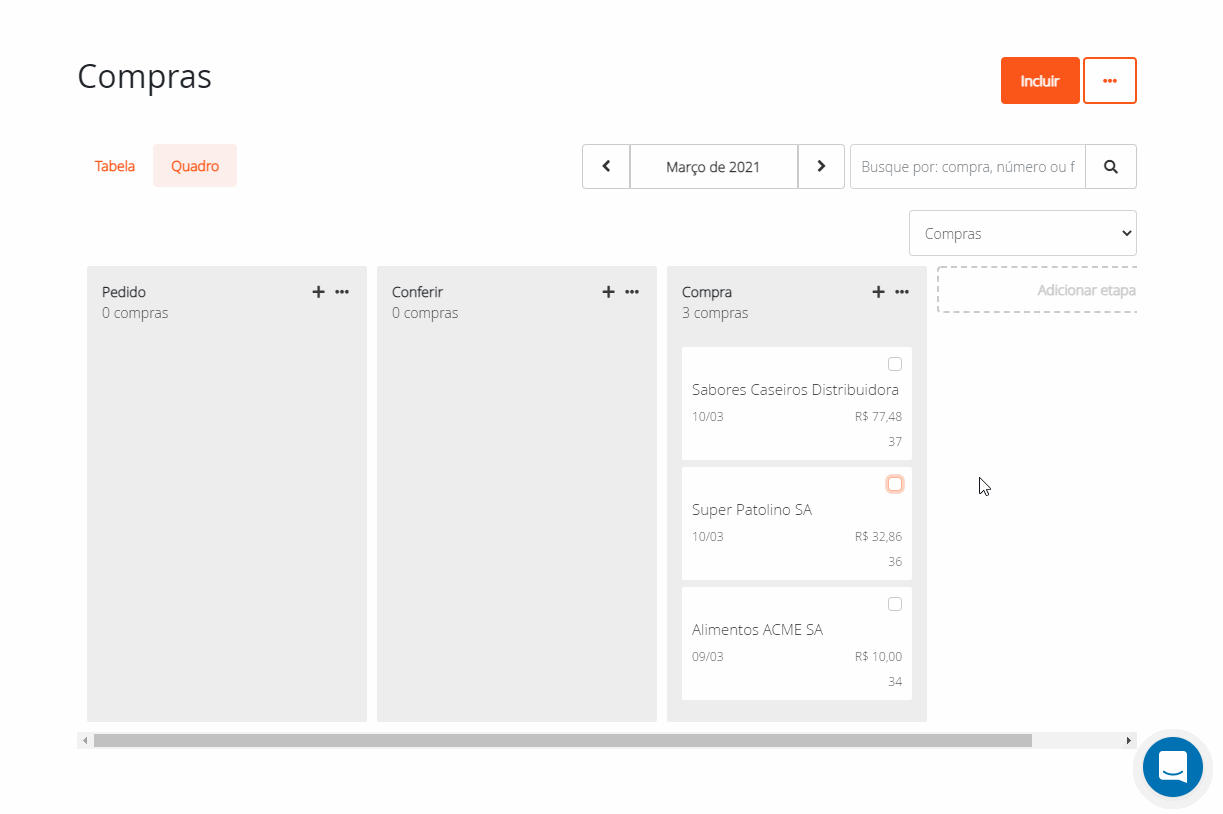Click the magnifying glass search icon
This screenshot has height=814, width=1223.
[1110, 167]
